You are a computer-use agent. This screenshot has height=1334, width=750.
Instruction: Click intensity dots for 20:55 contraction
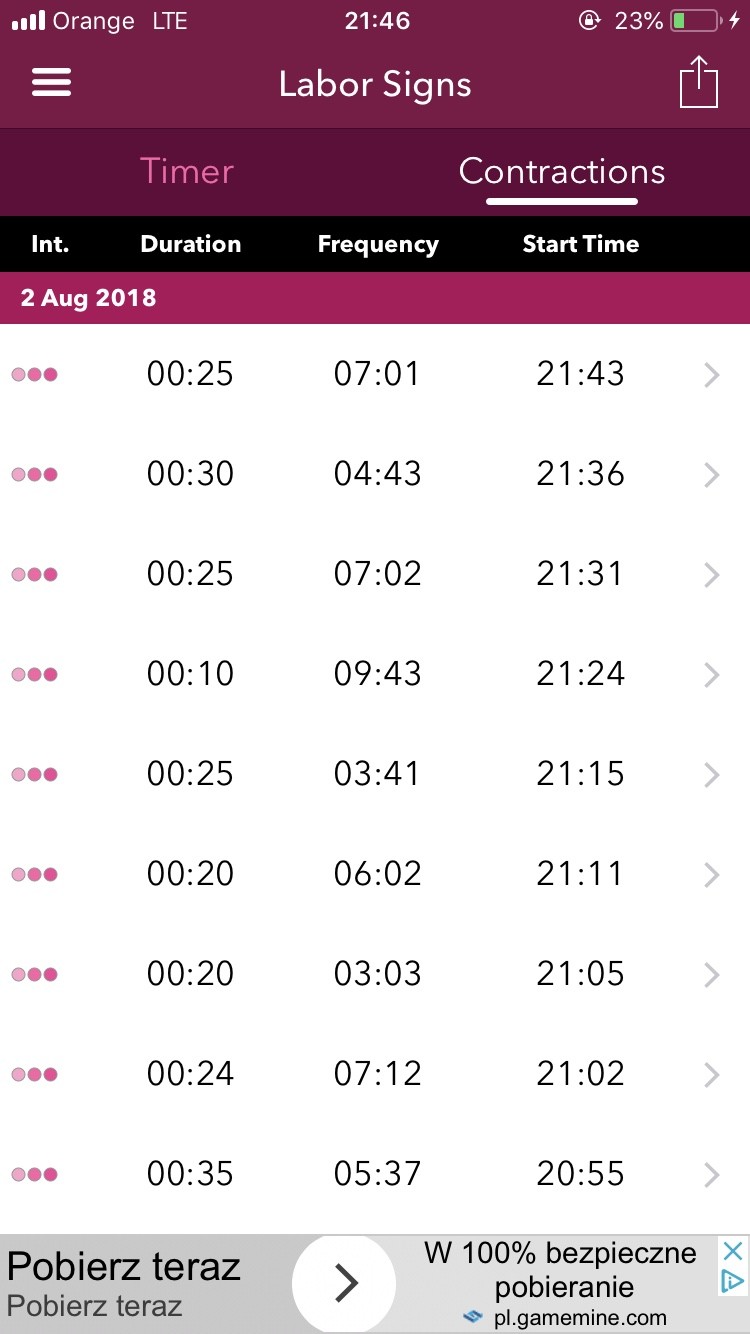(34, 1175)
